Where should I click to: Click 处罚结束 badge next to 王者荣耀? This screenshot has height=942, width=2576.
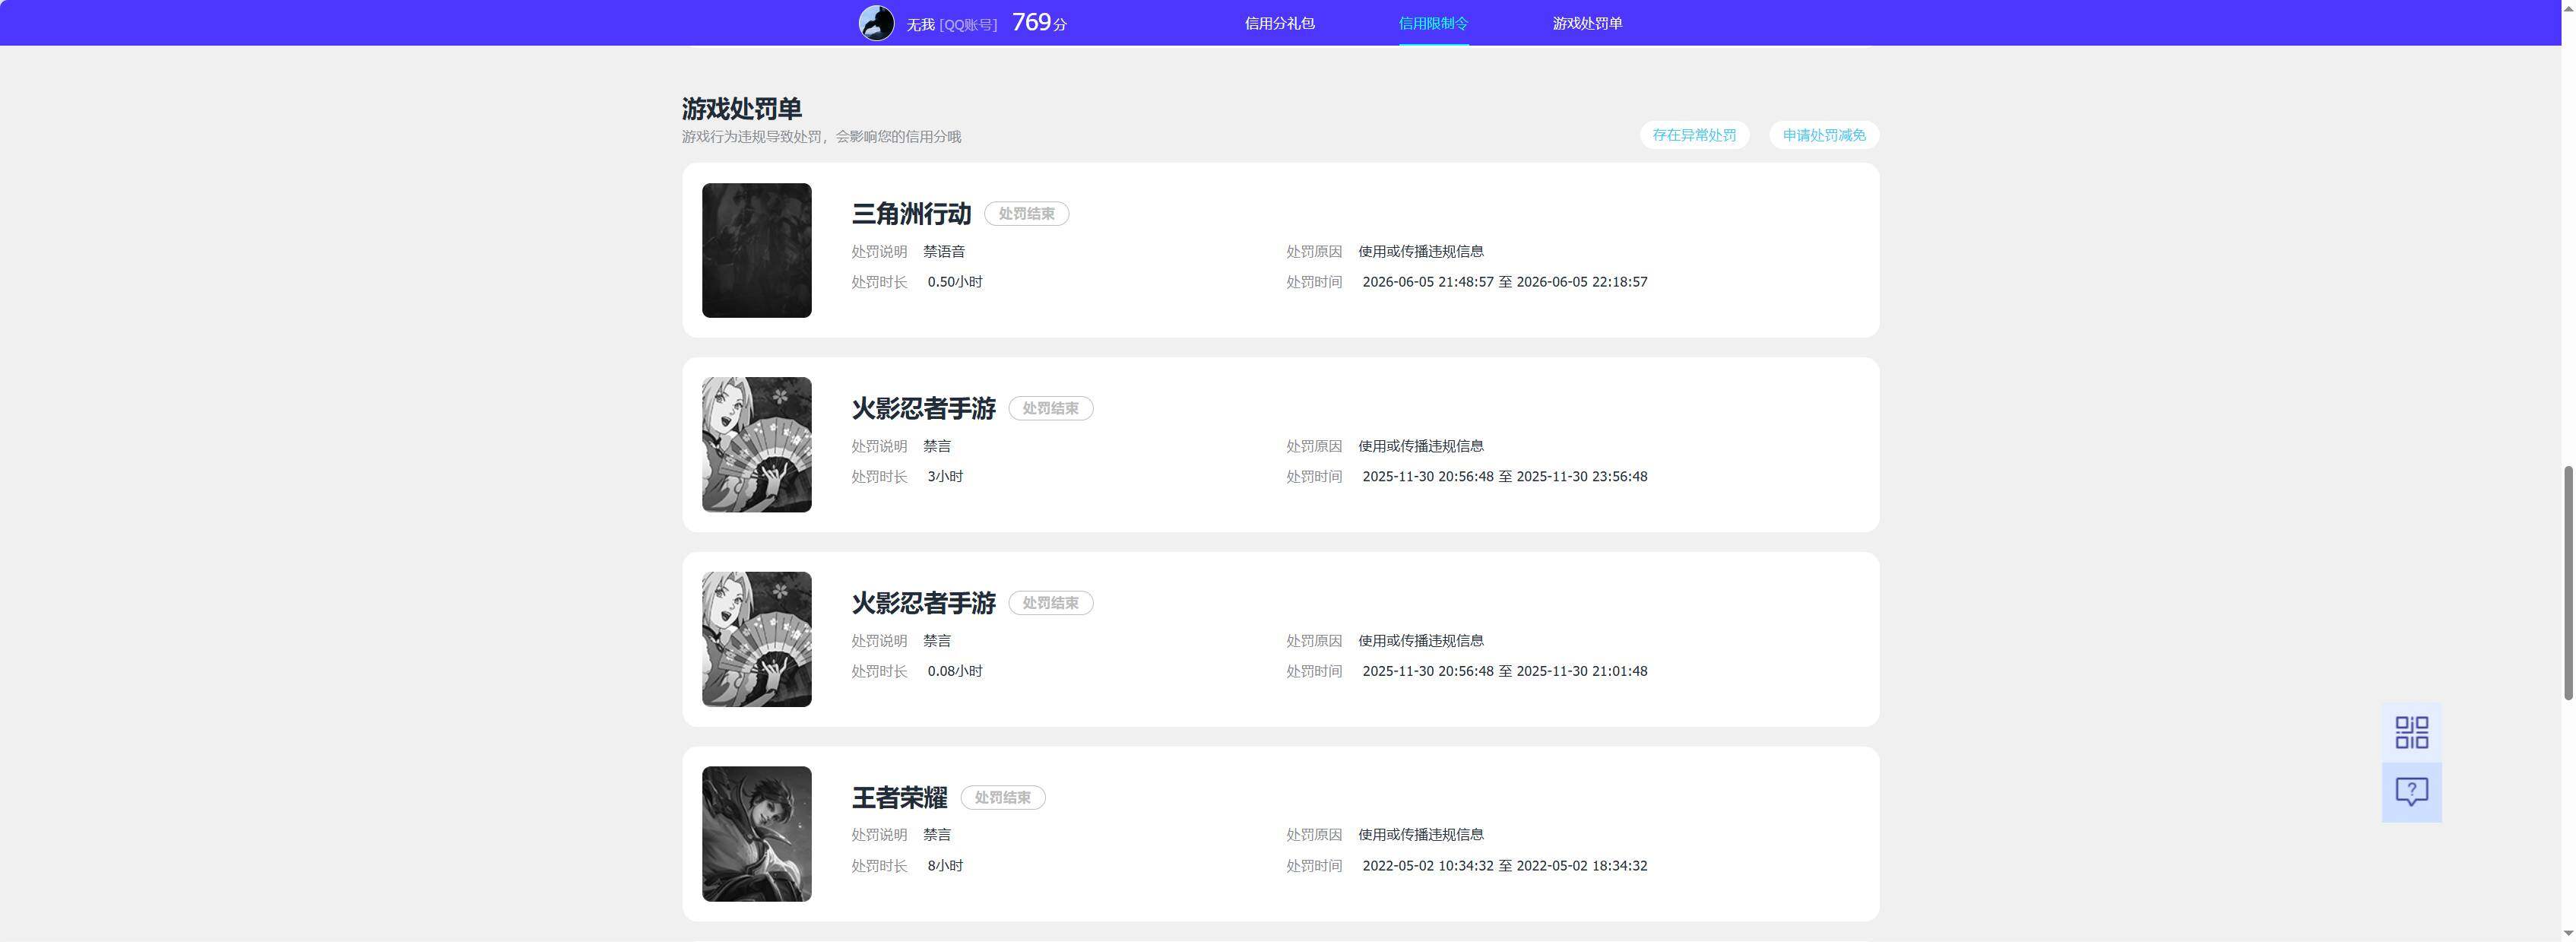click(1002, 798)
